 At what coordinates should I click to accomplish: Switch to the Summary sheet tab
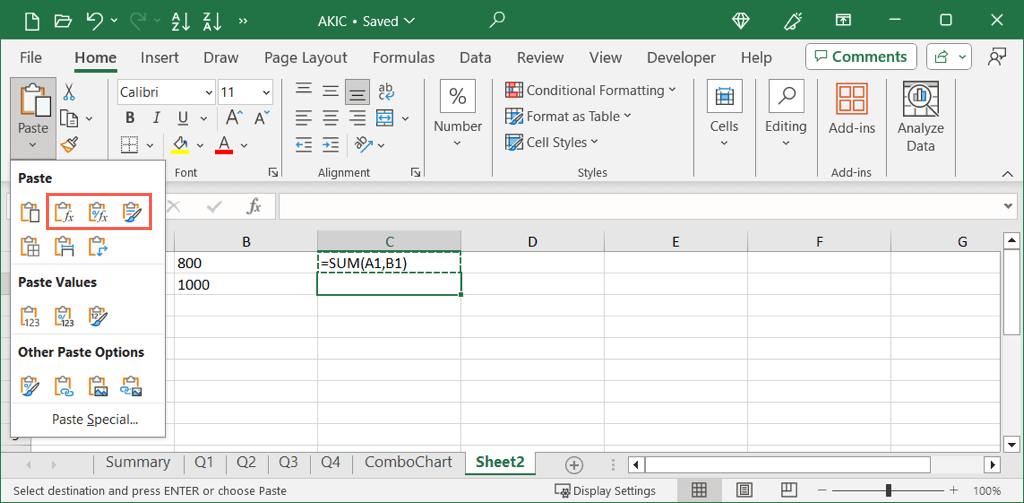(x=138, y=462)
